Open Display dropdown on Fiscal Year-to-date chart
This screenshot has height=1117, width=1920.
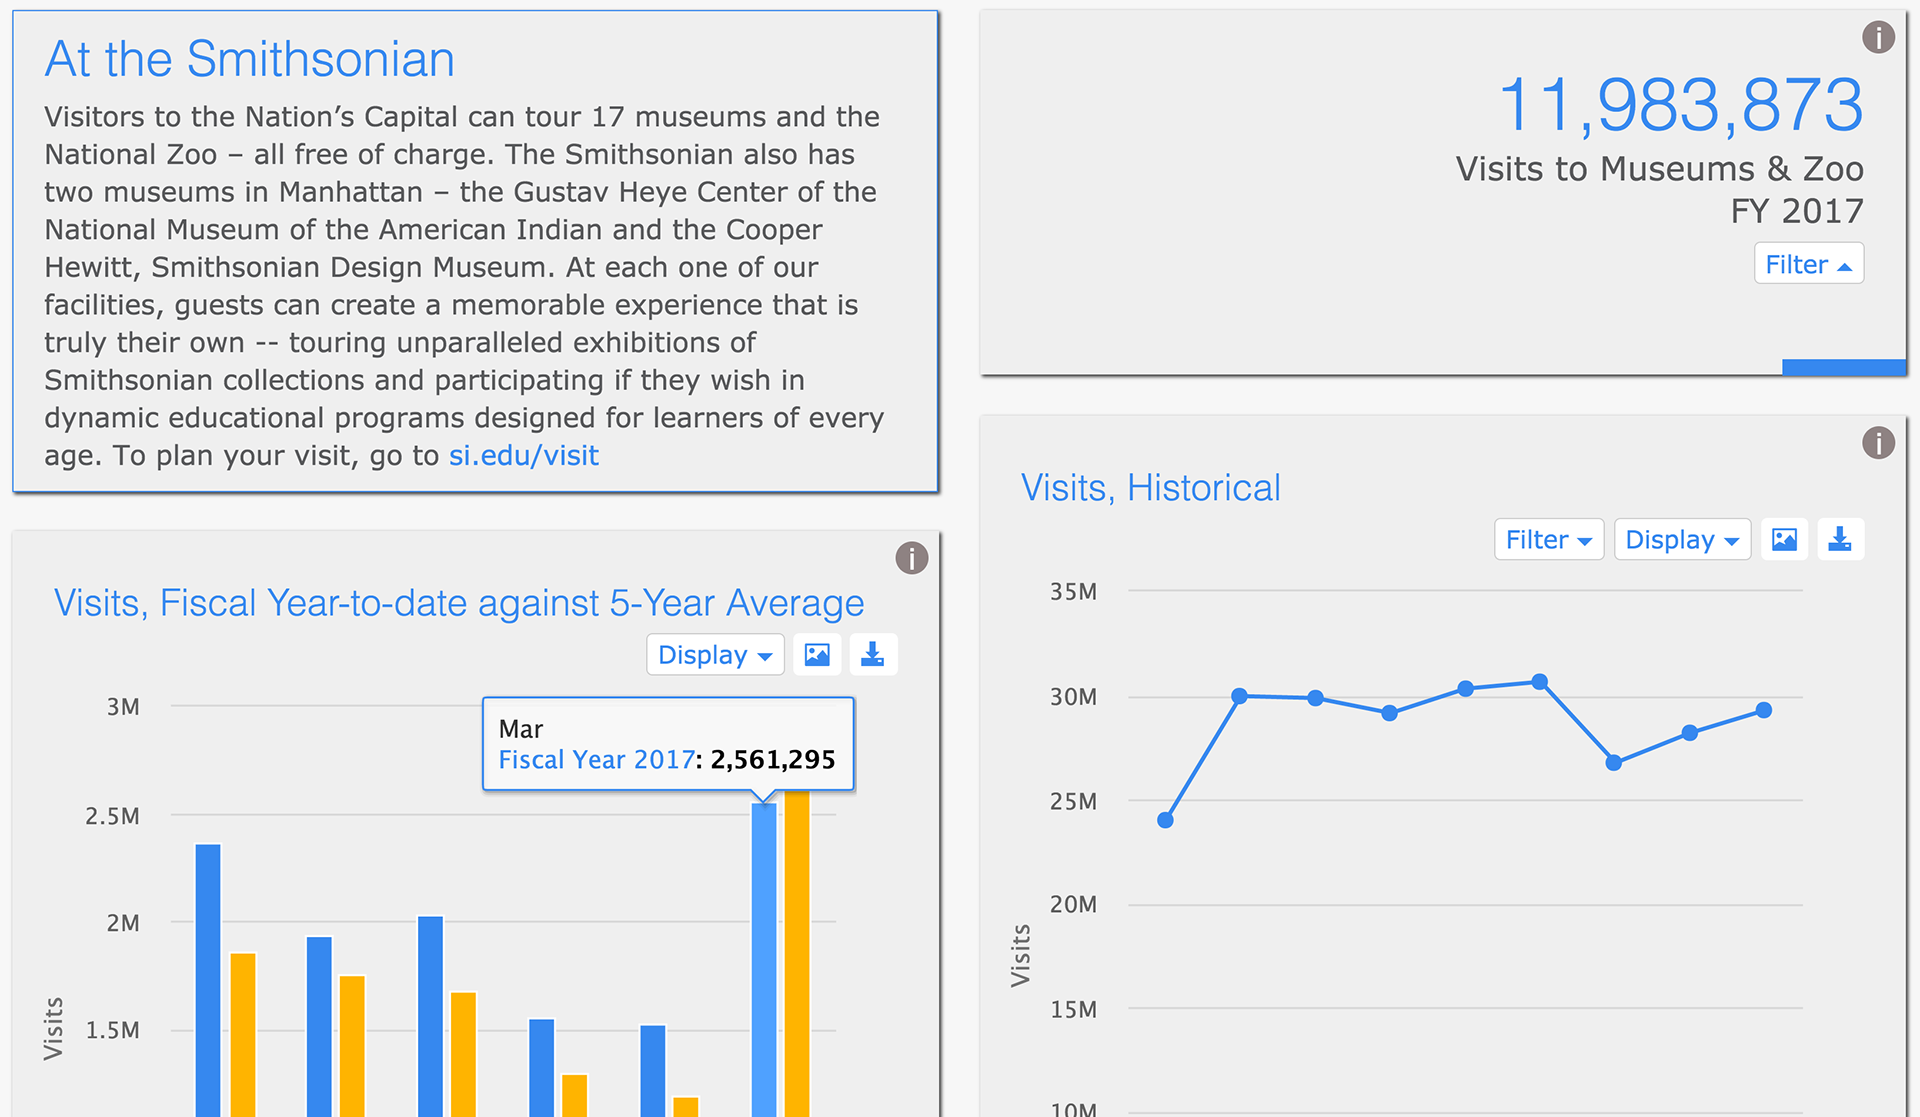(x=715, y=655)
